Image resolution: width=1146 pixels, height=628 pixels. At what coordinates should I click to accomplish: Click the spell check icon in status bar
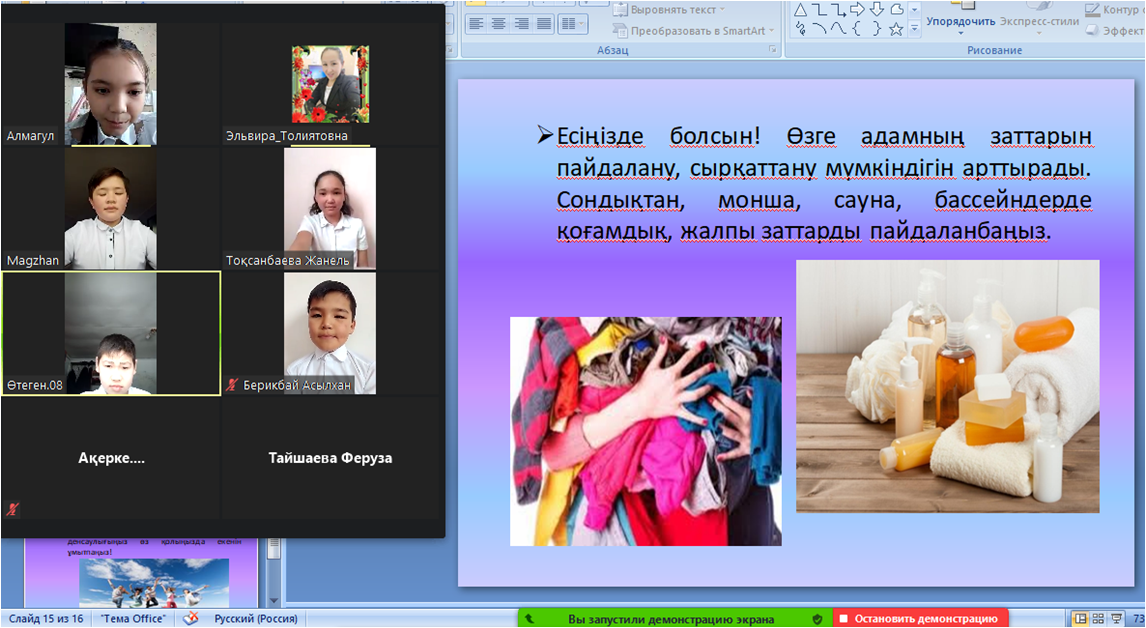(x=190, y=619)
